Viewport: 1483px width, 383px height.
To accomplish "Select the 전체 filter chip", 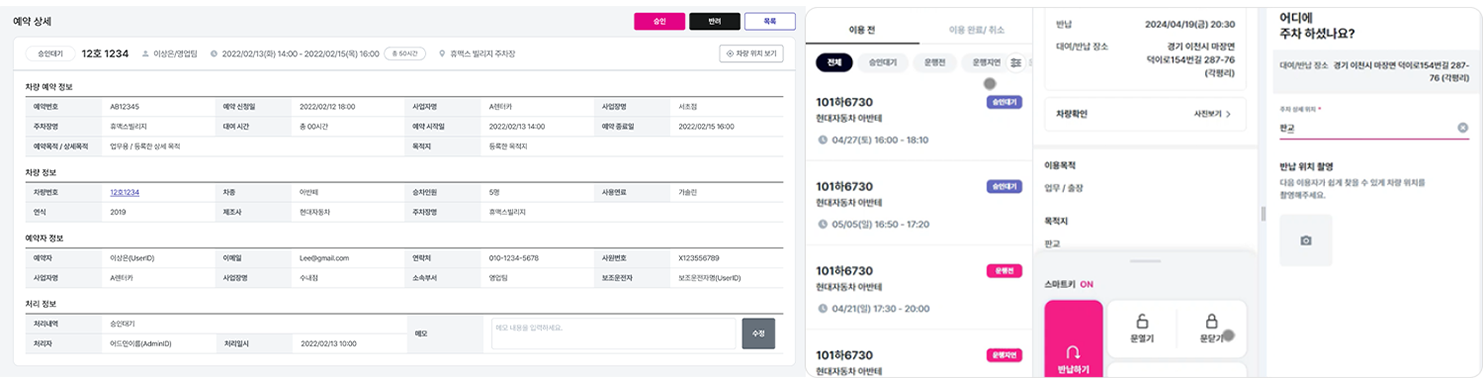I will (x=834, y=63).
